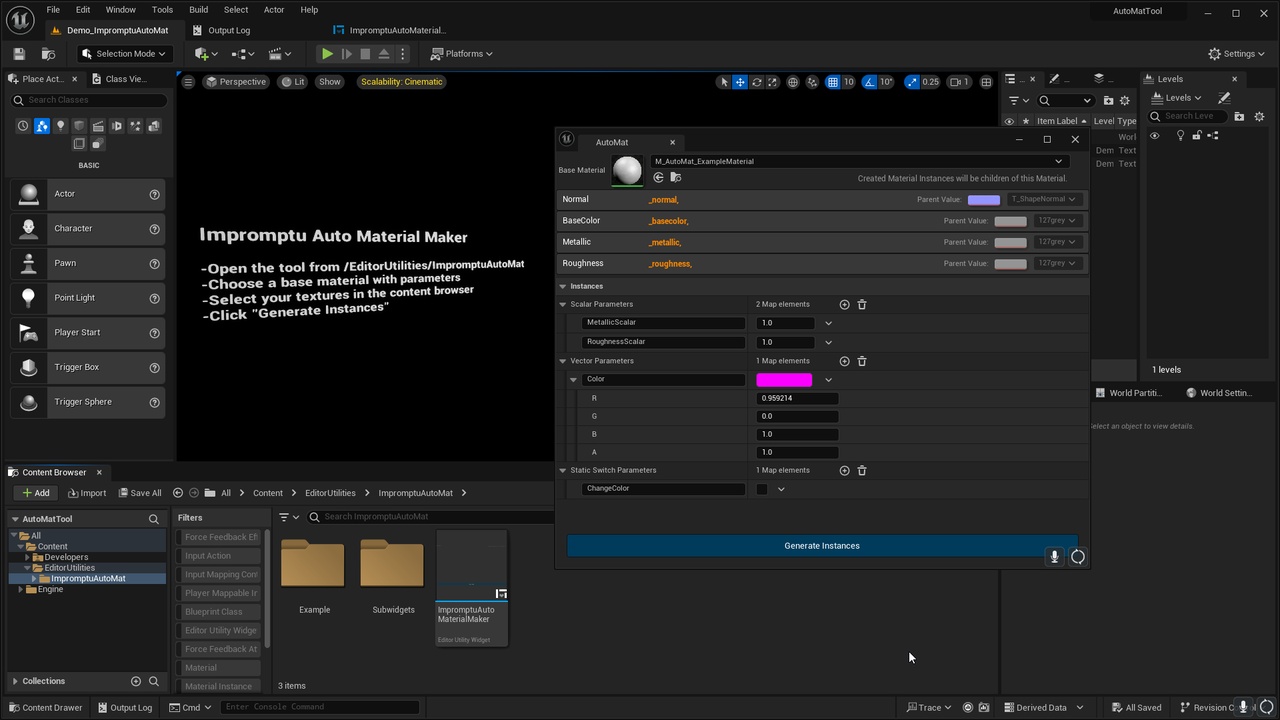This screenshot has width=1280, height=720.
Task: Open the Window menu
Action: point(120,10)
